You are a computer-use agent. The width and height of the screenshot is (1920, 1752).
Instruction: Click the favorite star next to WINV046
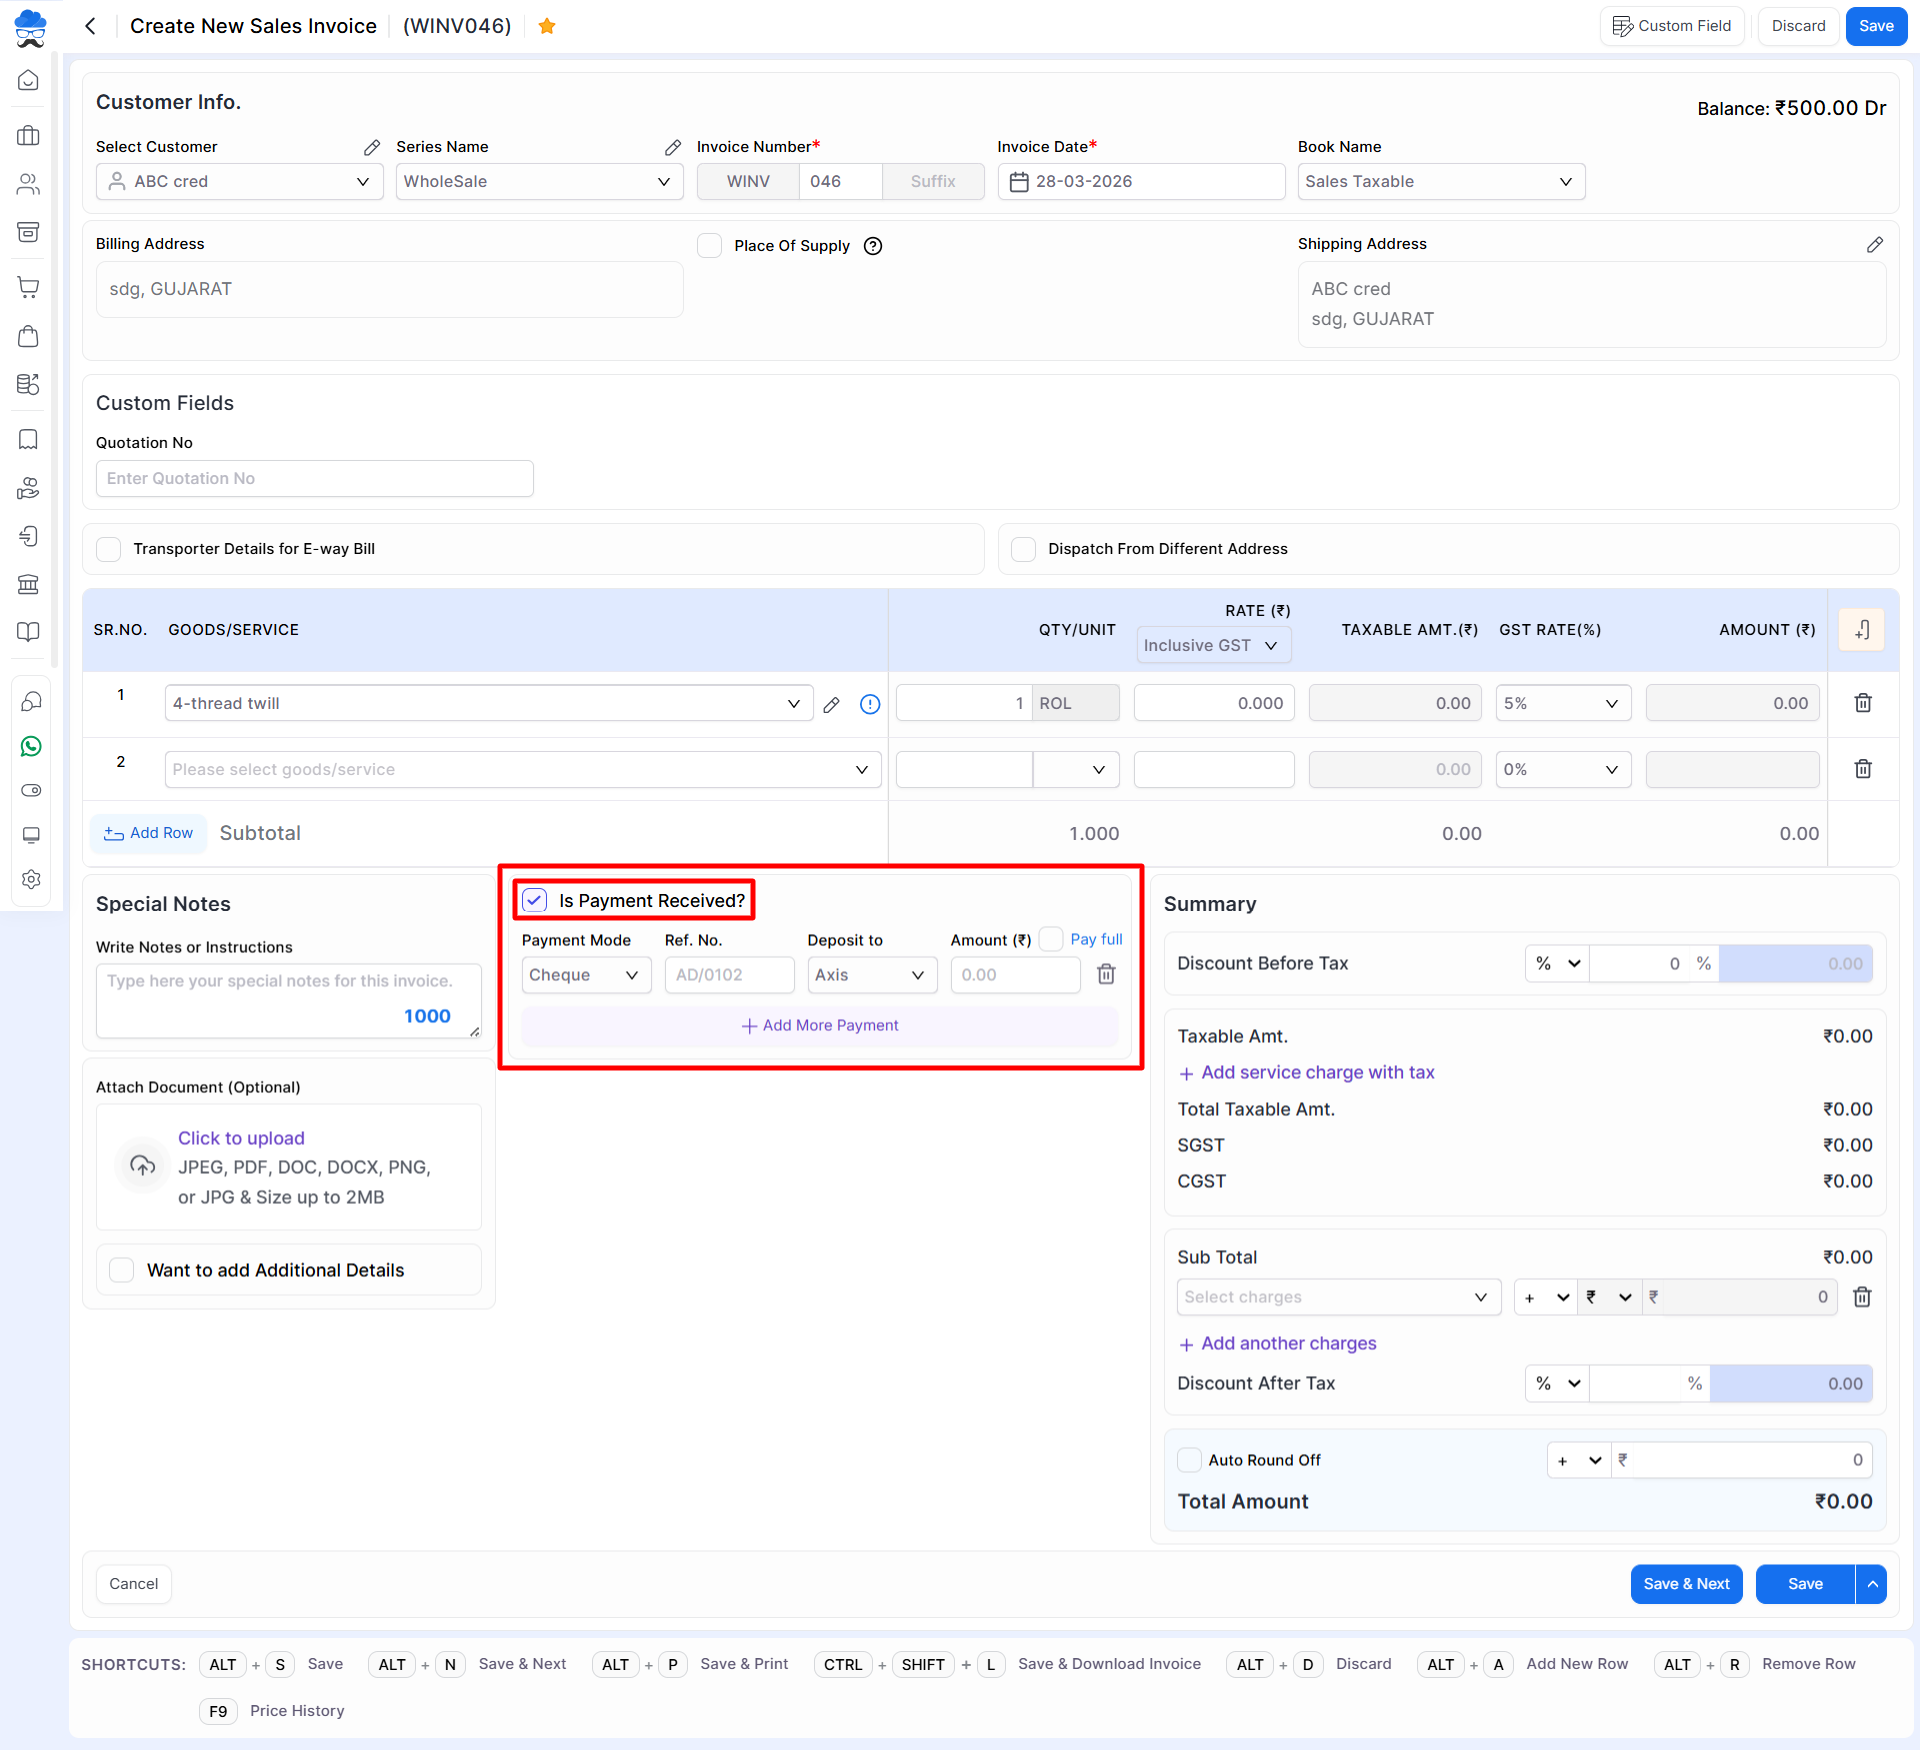[546, 26]
